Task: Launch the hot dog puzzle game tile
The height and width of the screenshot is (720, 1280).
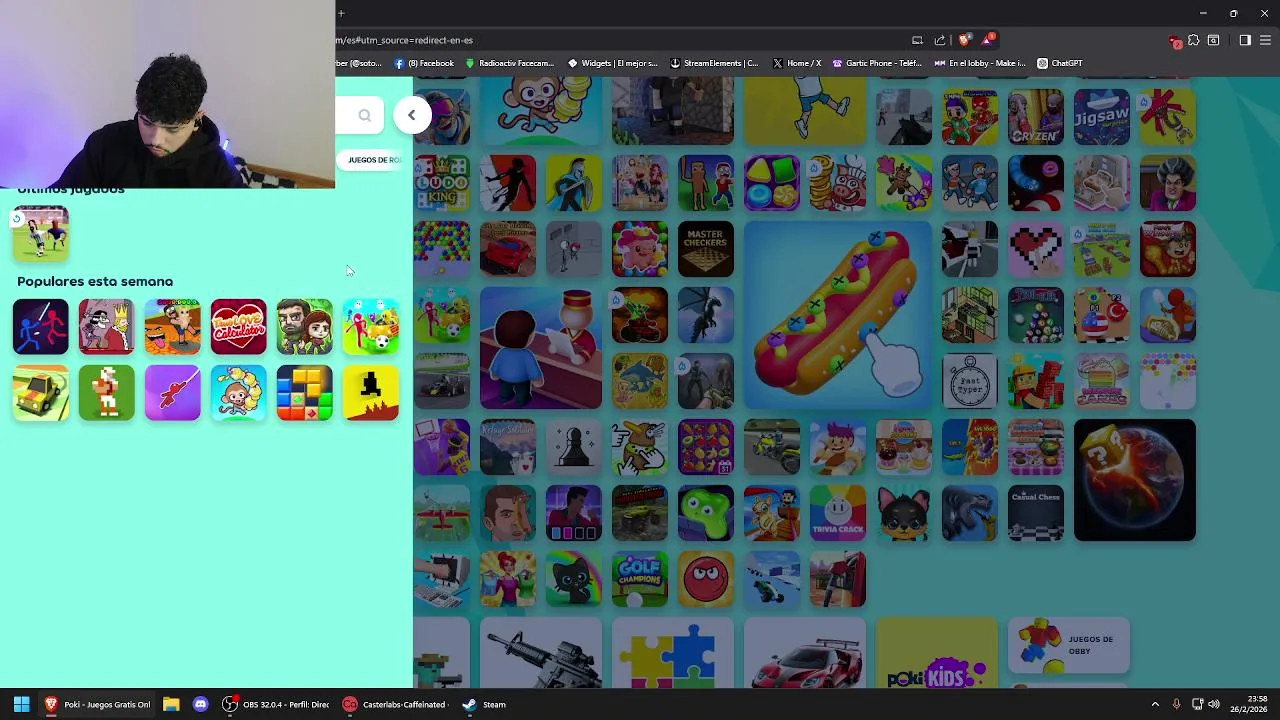Action: pos(838,315)
